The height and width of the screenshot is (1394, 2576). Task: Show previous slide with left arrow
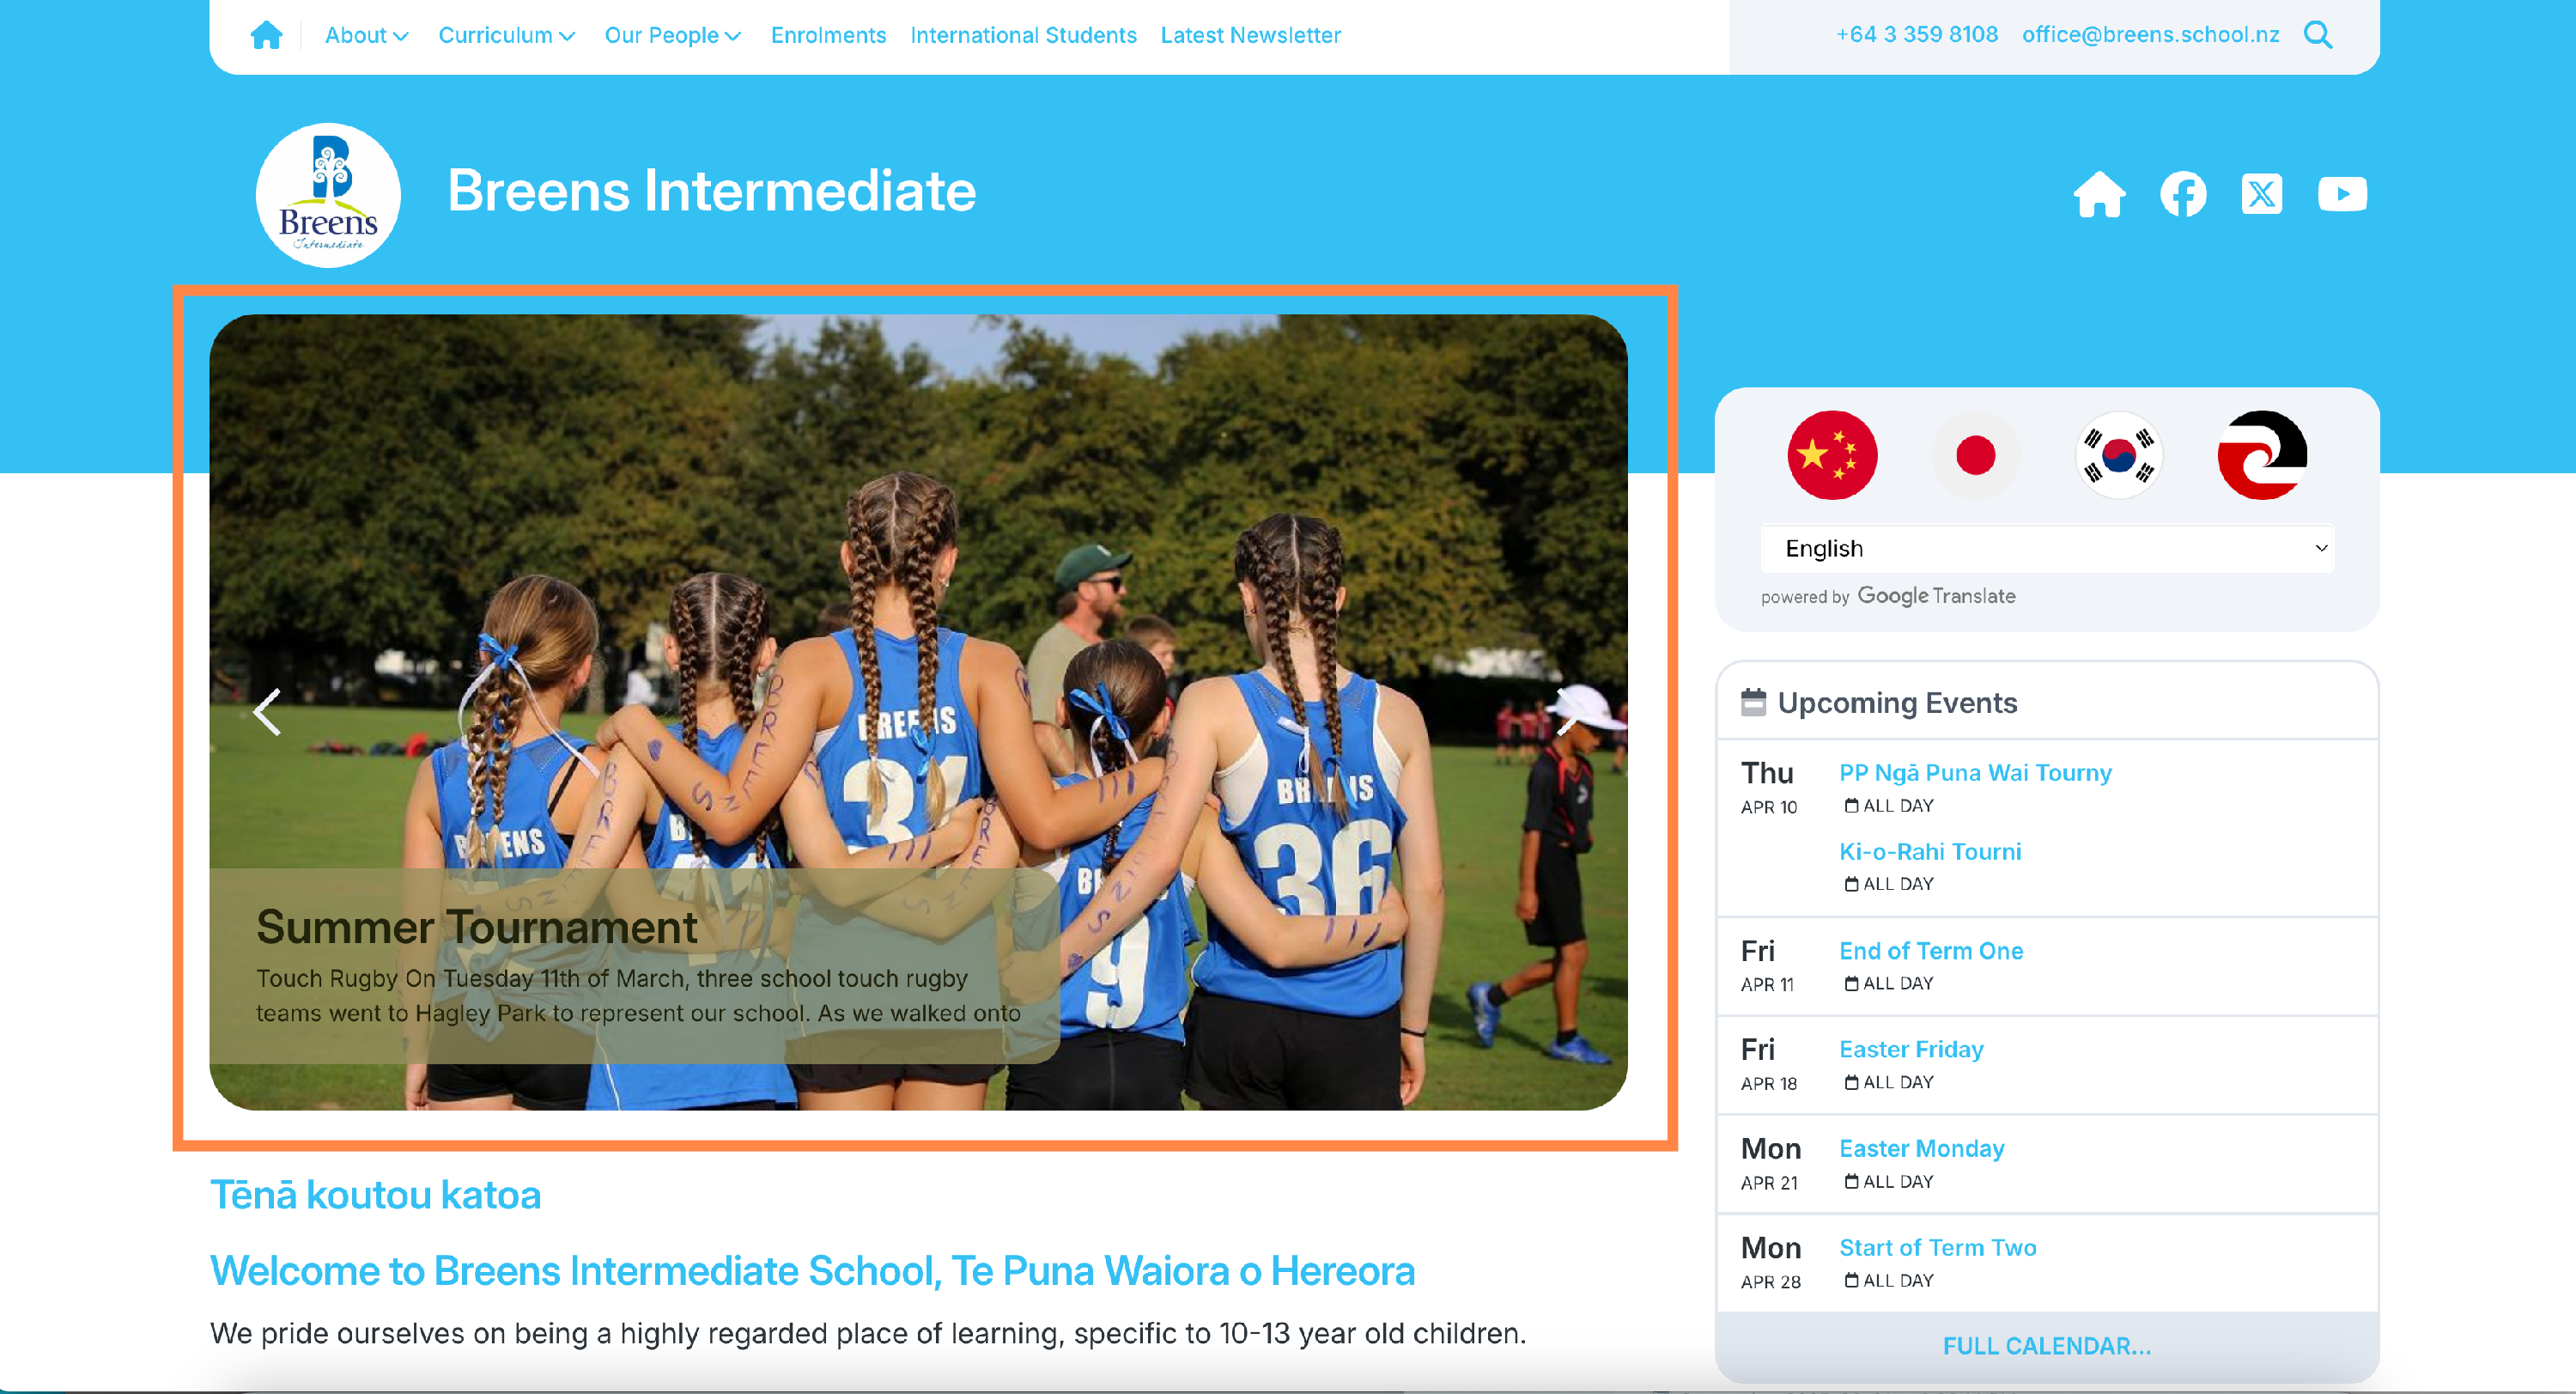(x=266, y=712)
